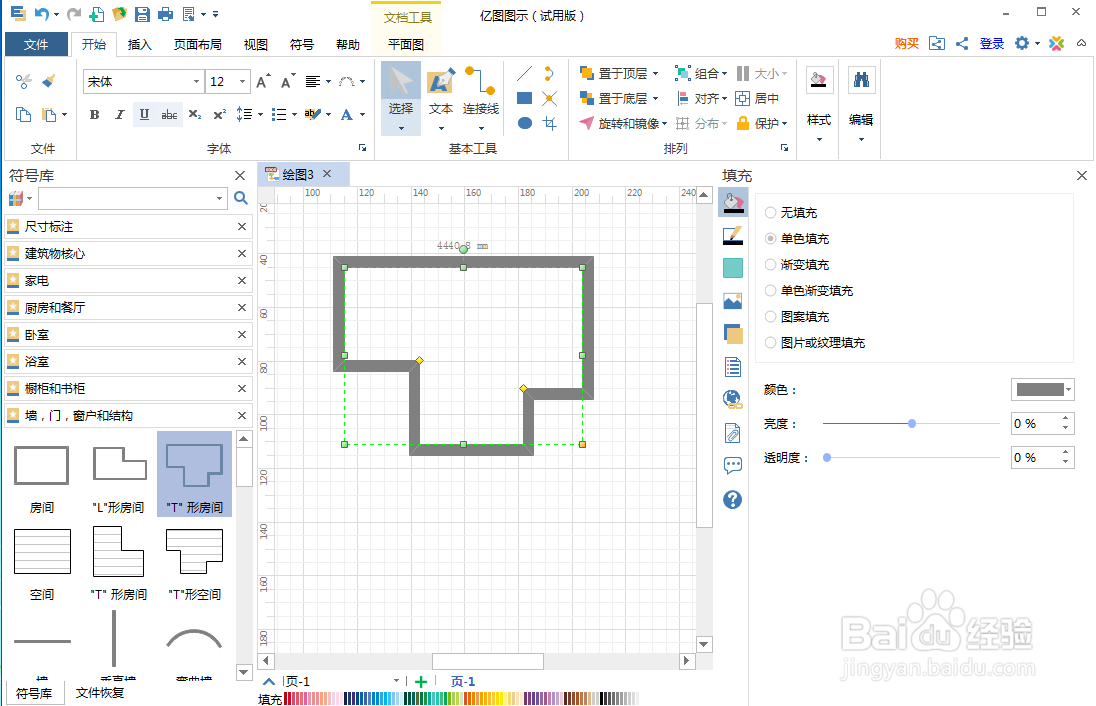Screen dimensions: 1096x706
Task: Click the symbol library search magnifier
Action: 240,199
